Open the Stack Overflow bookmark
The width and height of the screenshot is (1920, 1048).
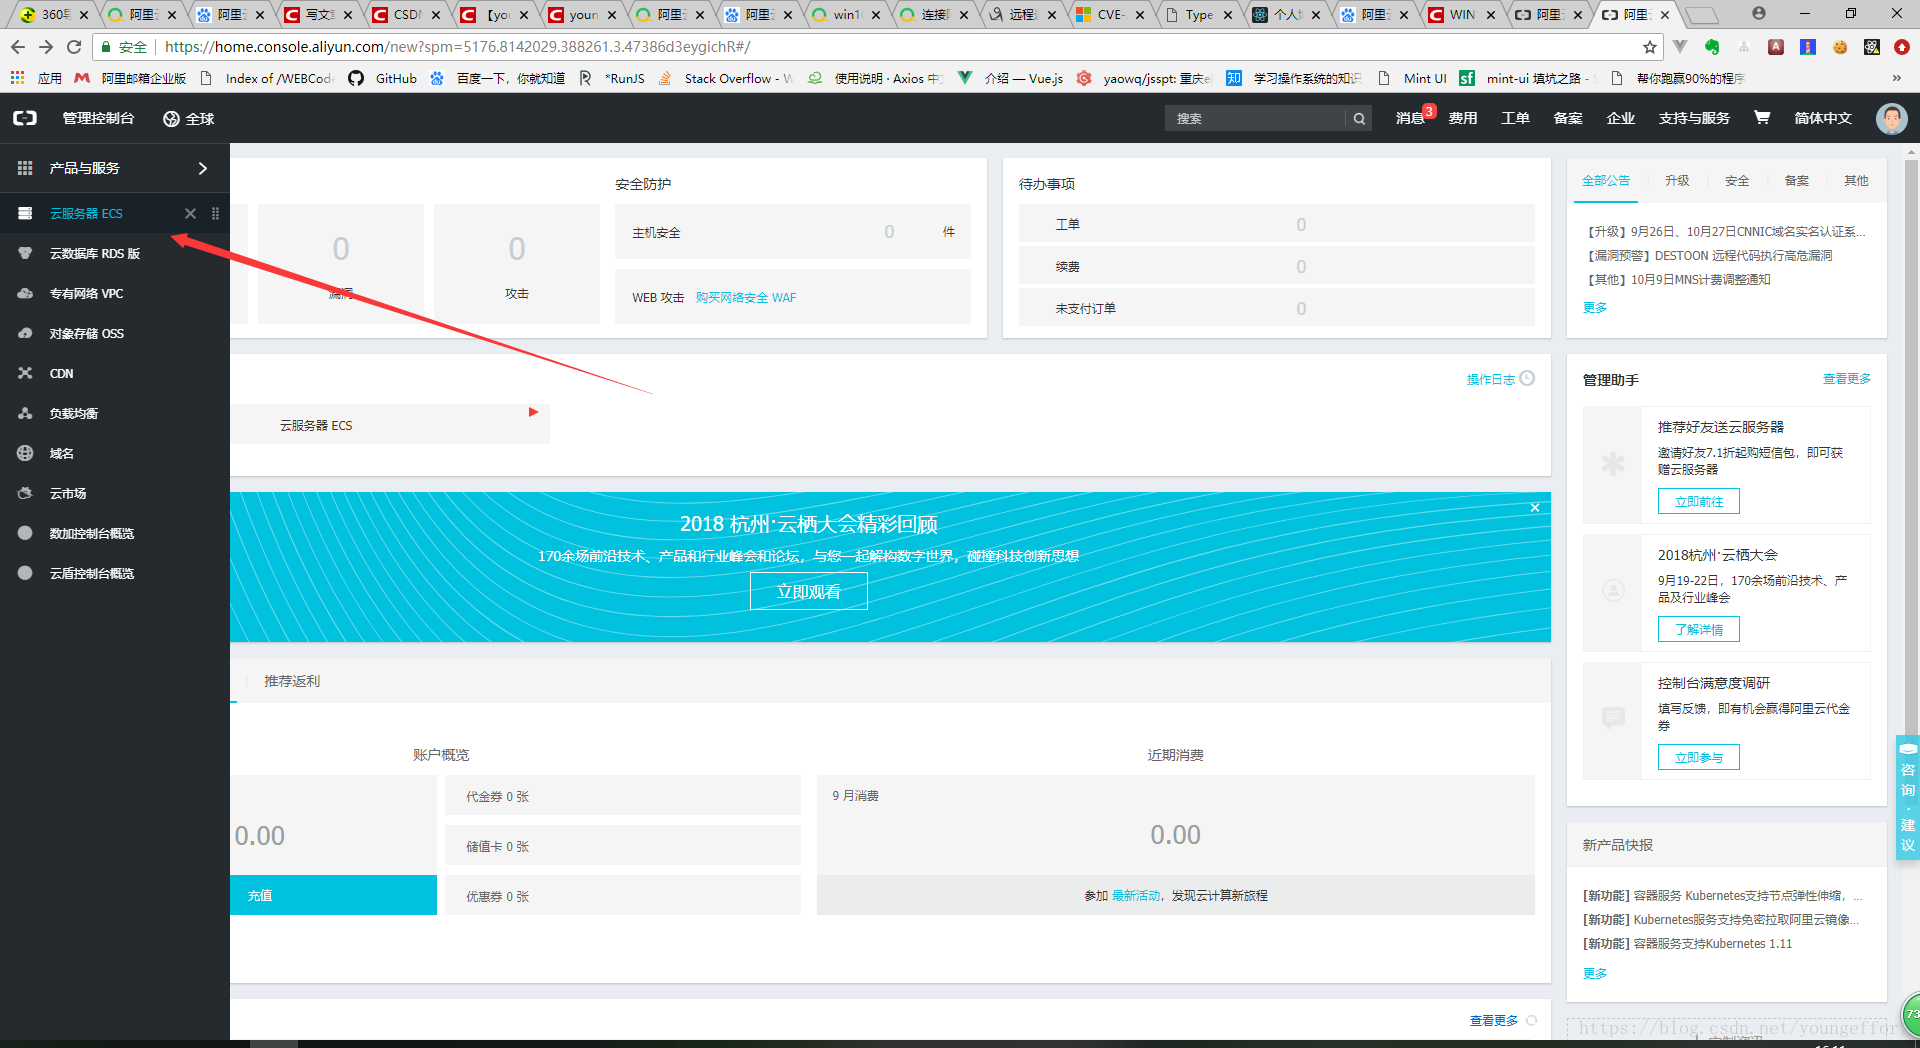(726, 78)
